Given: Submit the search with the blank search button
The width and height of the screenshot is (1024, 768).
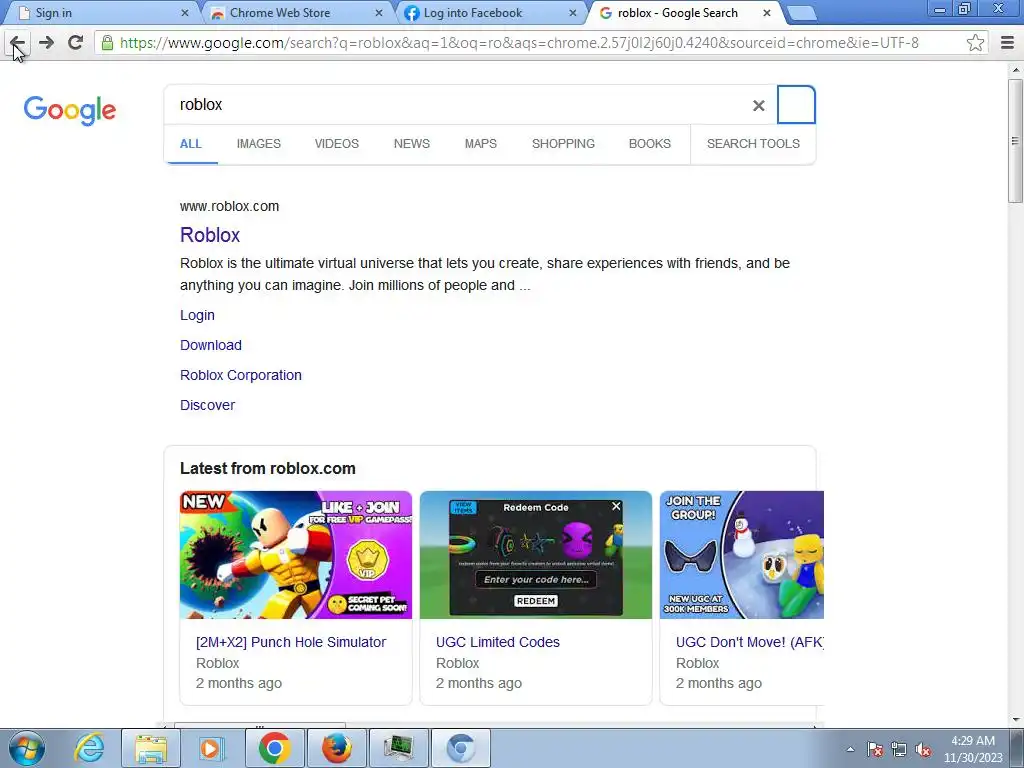Looking at the screenshot, I should tap(795, 104).
